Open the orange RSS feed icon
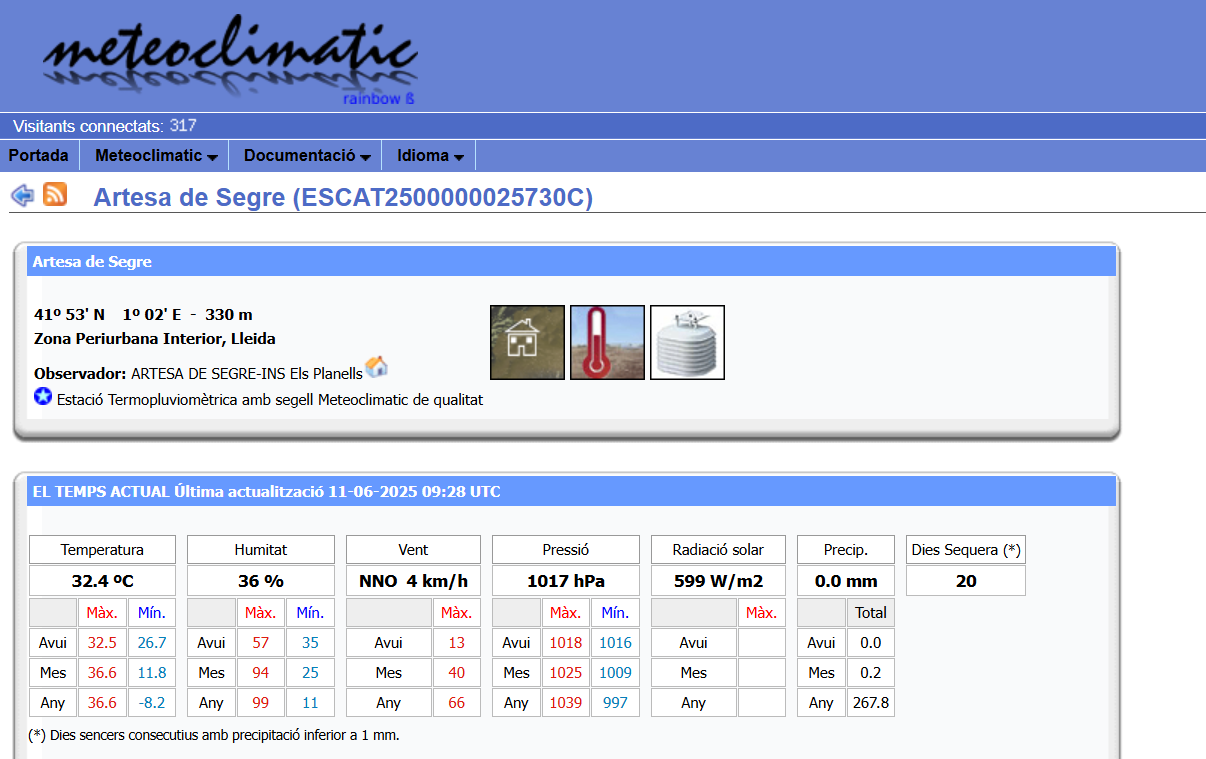The height and width of the screenshot is (759, 1206). point(55,195)
